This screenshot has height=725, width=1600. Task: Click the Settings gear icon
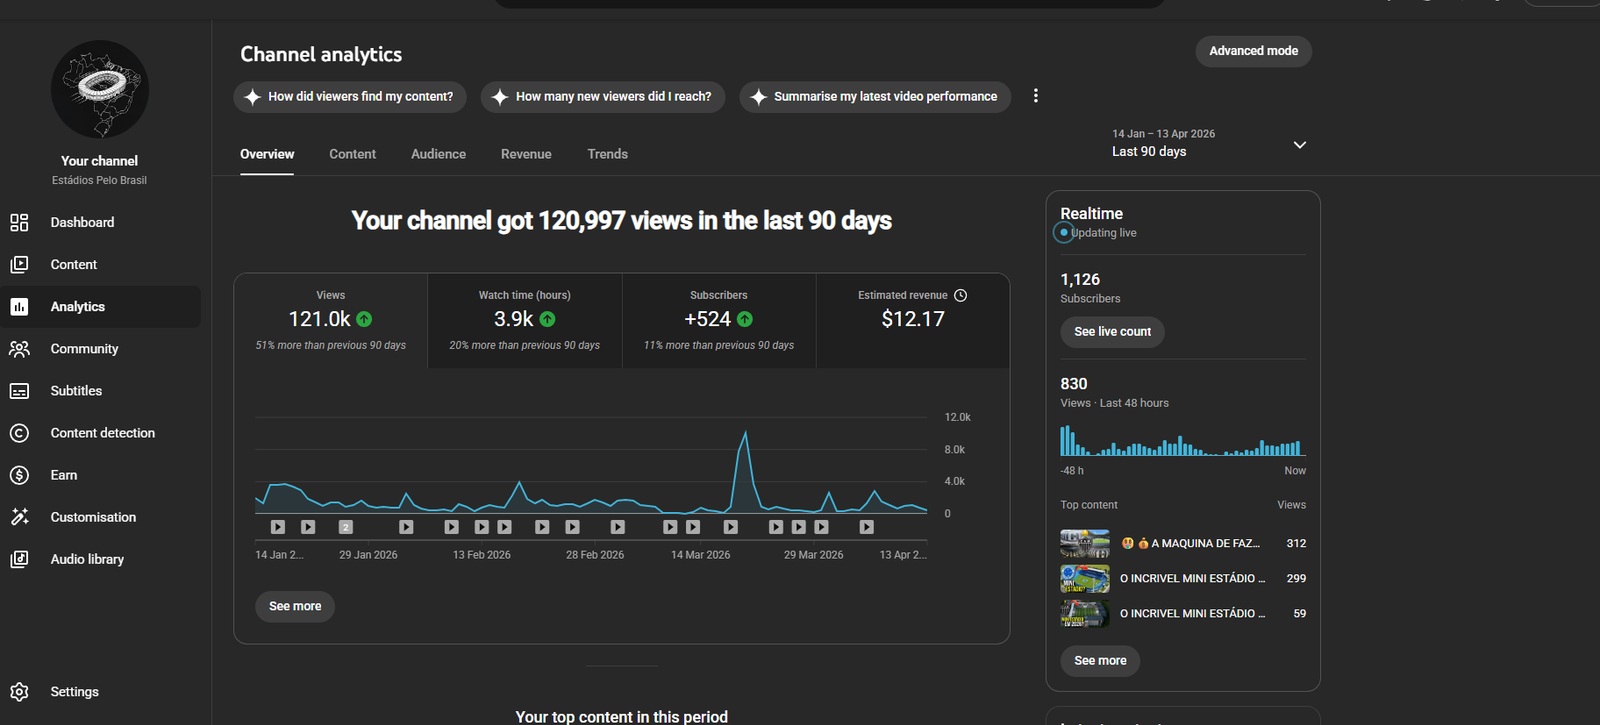click(x=19, y=692)
